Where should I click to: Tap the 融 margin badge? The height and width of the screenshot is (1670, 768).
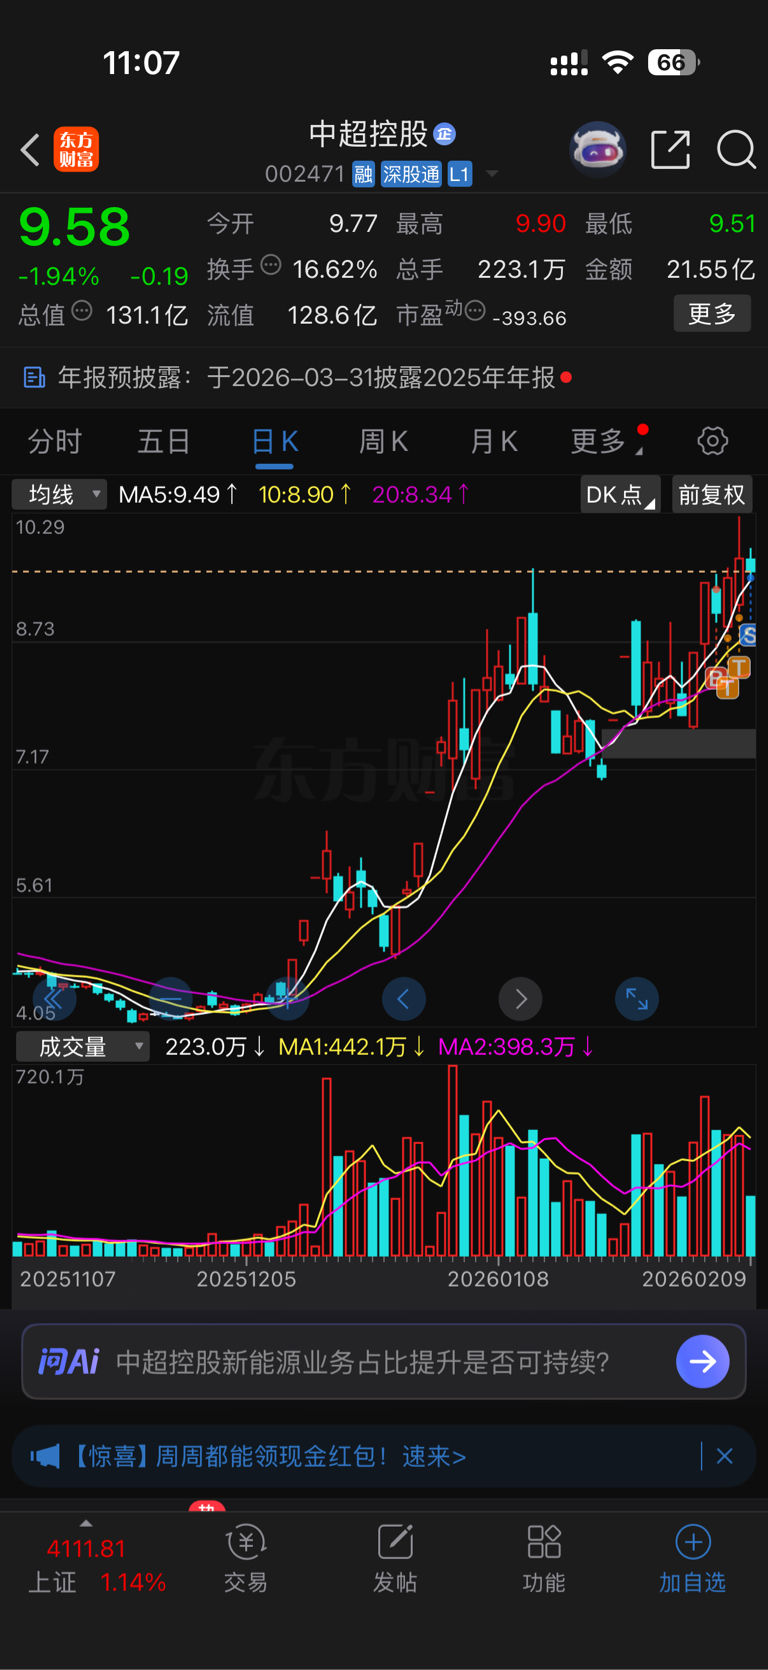[363, 174]
